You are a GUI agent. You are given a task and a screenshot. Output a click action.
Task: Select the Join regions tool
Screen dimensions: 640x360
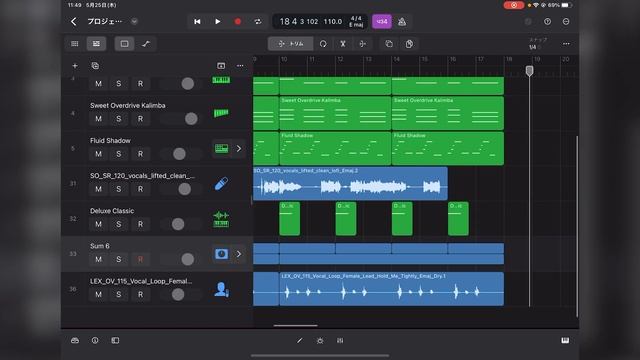click(x=362, y=44)
